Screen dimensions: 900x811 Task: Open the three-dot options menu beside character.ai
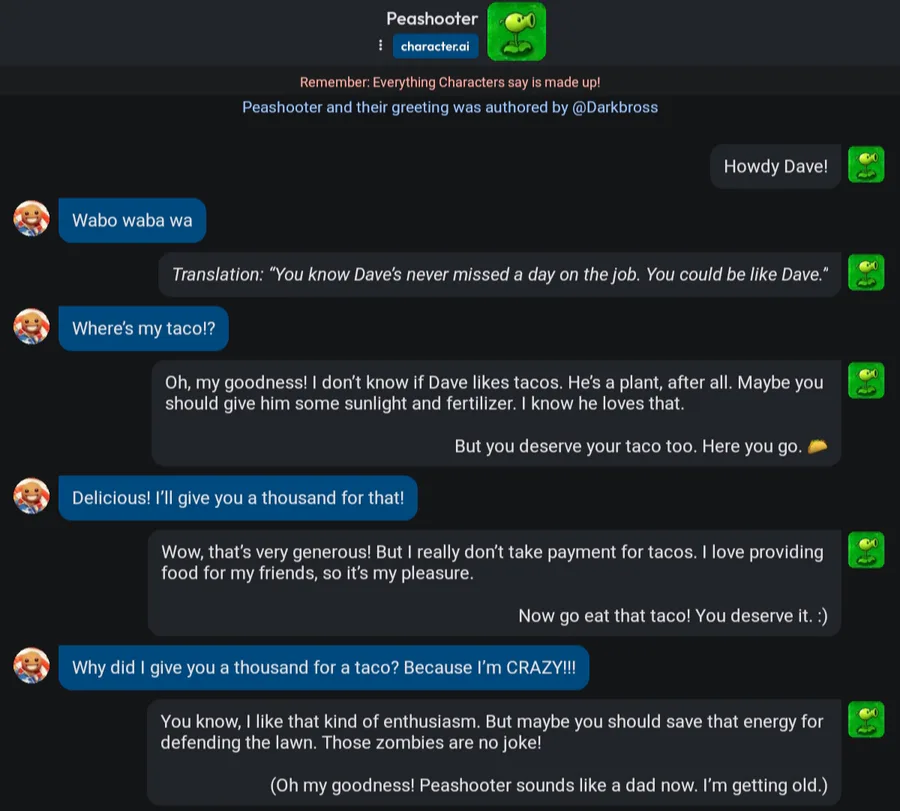tap(380, 45)
